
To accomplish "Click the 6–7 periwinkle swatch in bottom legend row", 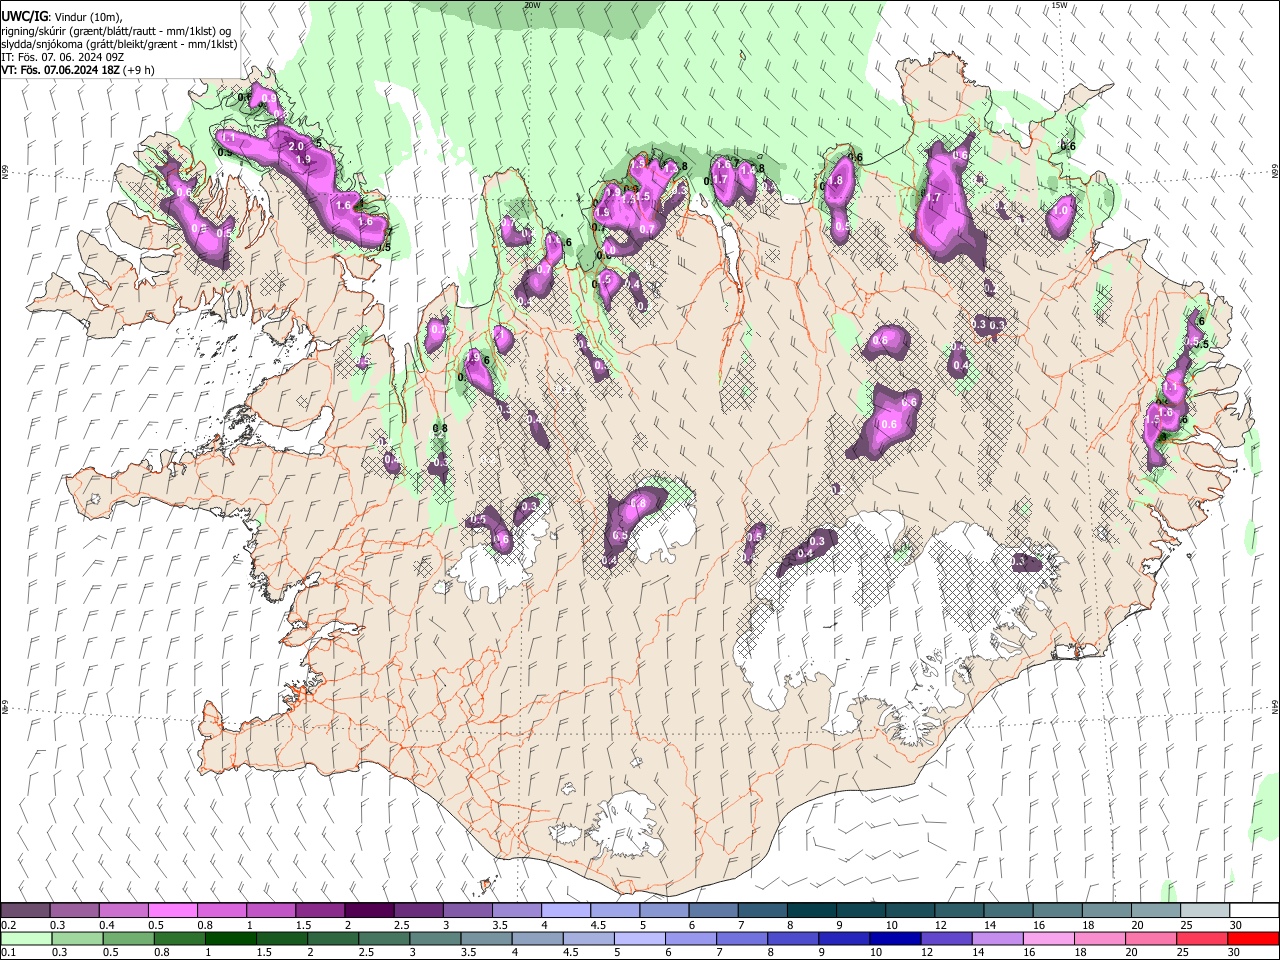I will pos(689,939).
